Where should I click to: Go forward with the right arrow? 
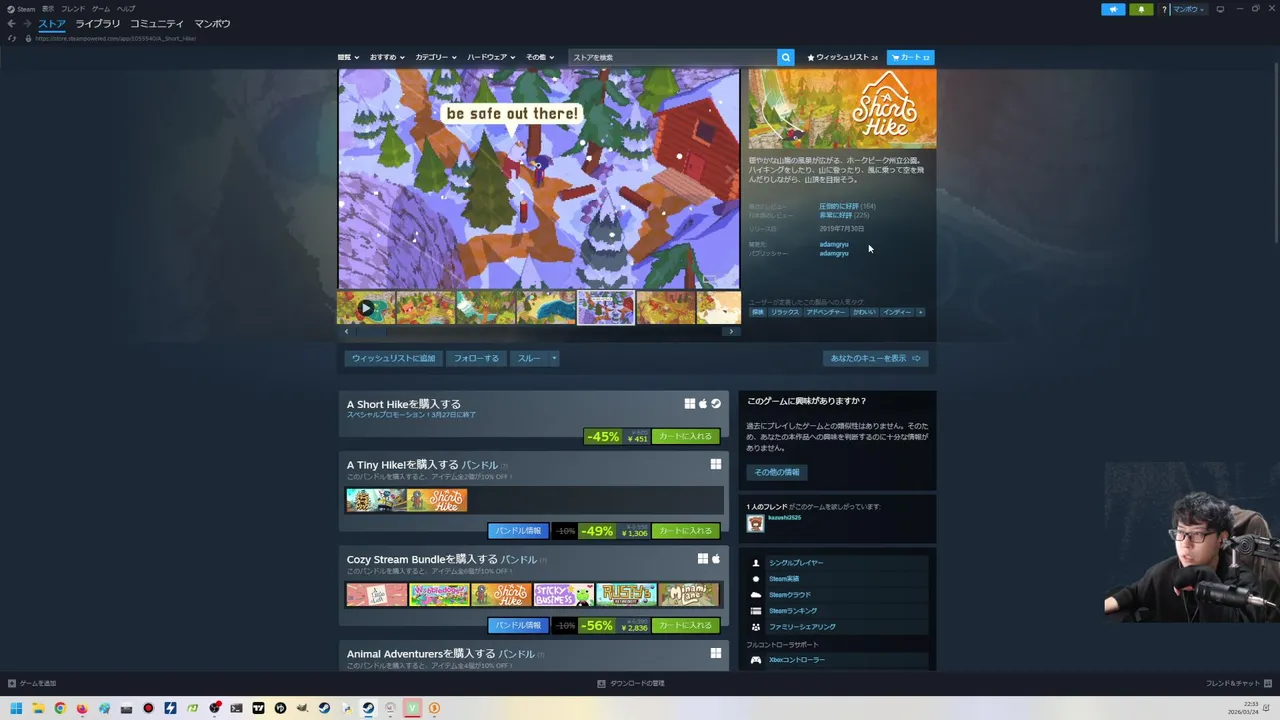(27, 24)
